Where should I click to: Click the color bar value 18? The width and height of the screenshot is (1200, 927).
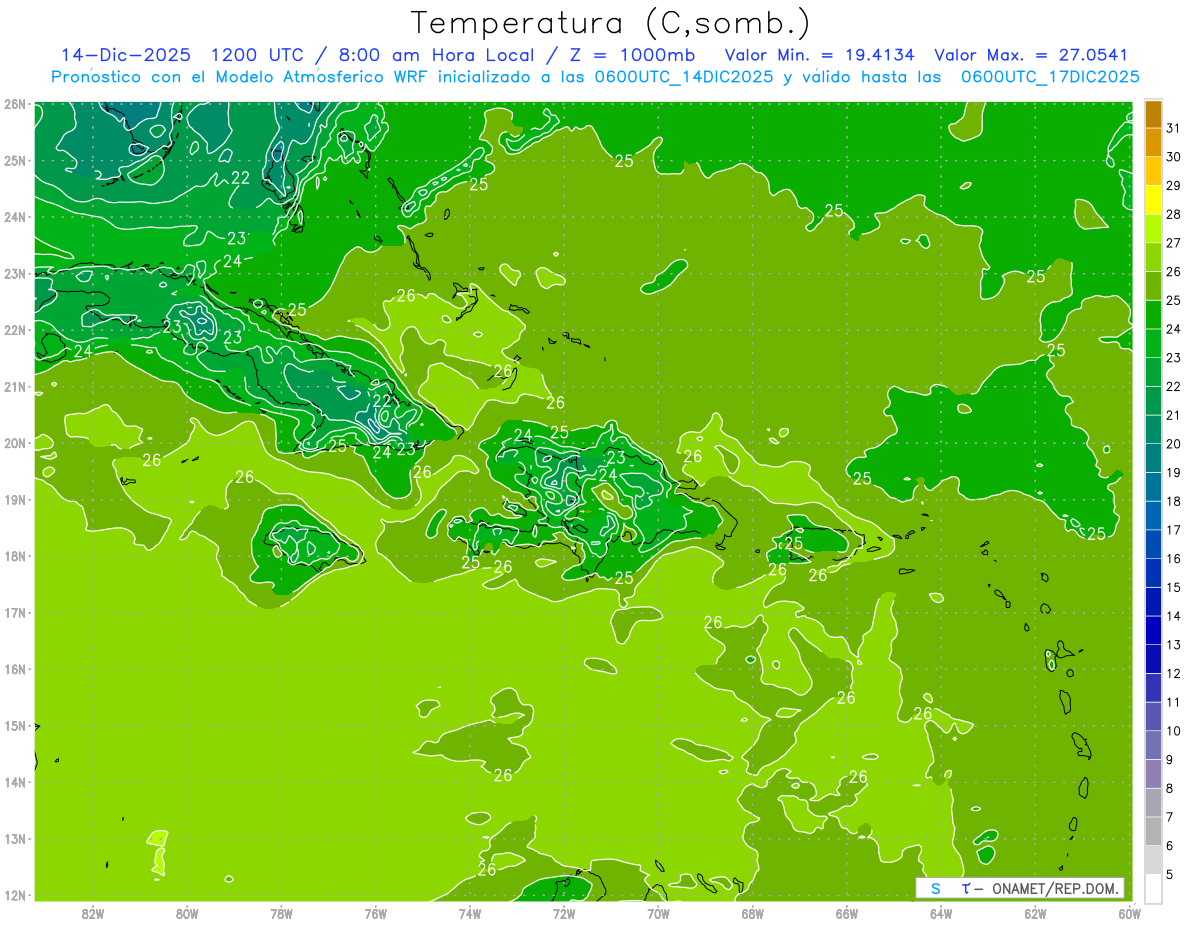(1174, 501)
